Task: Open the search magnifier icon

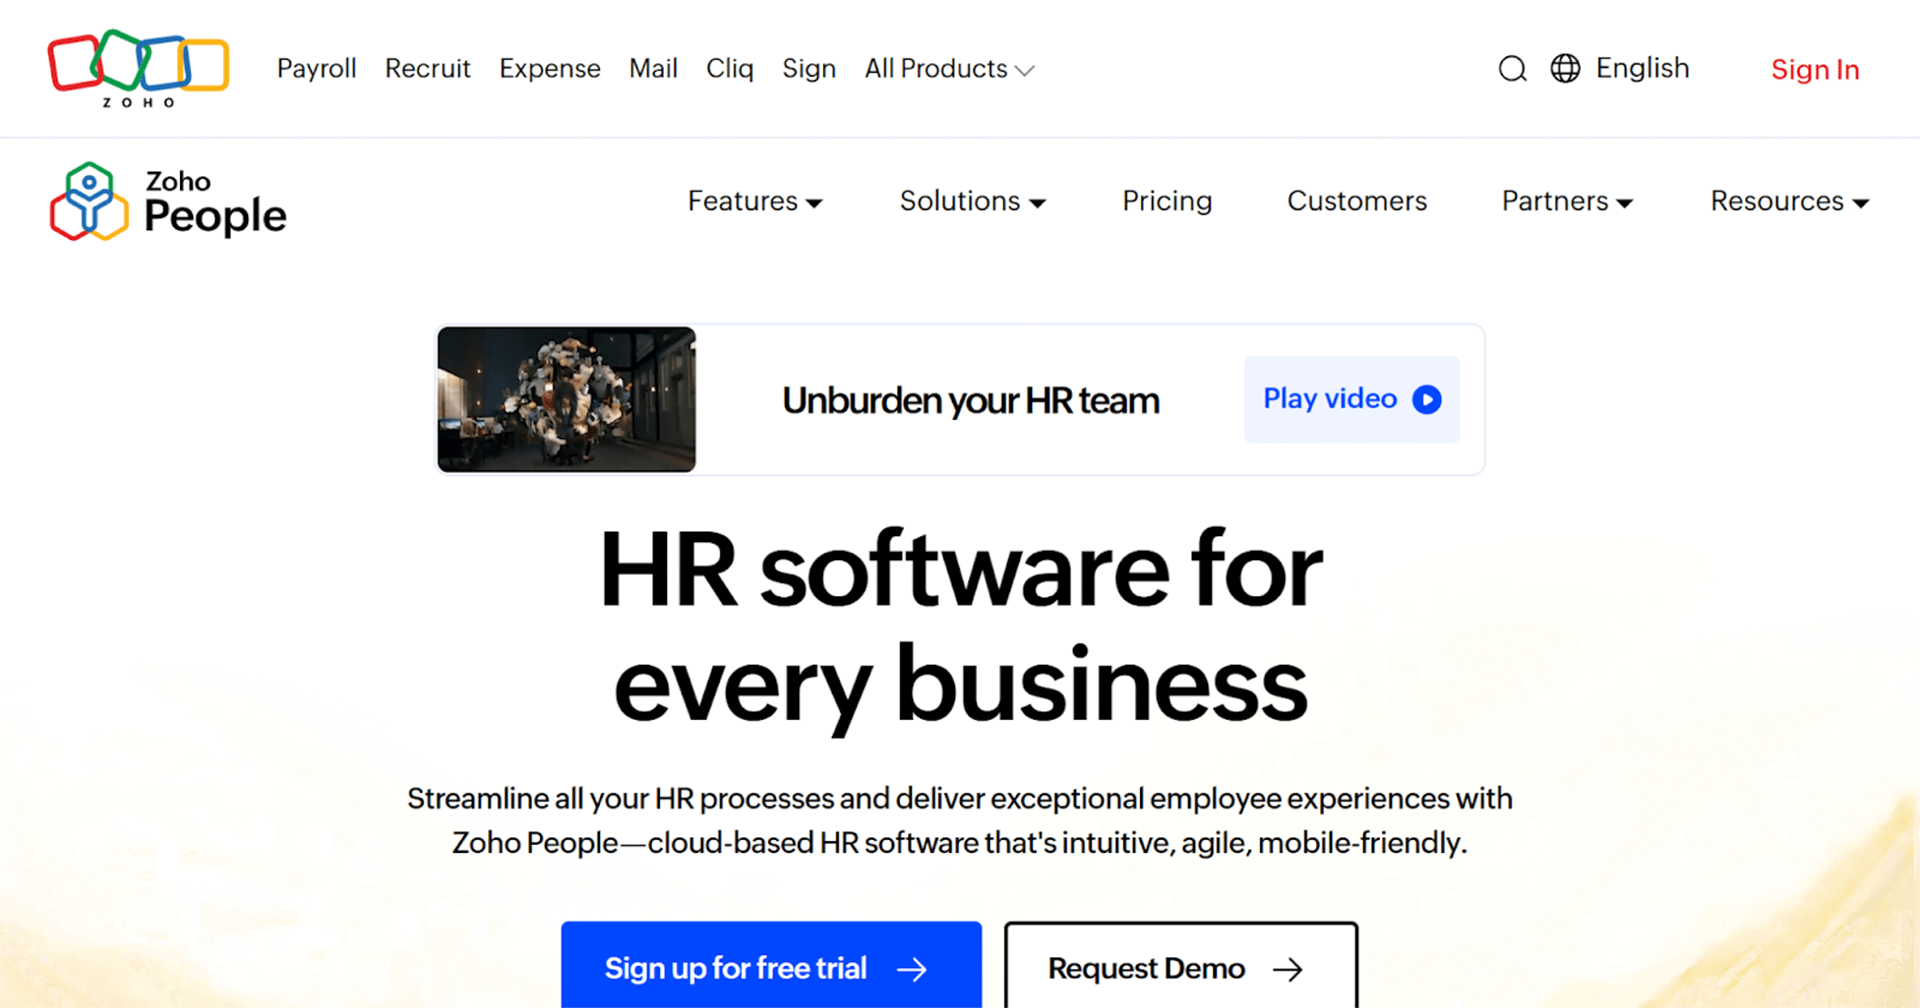Action: (x=1512, y=69)
